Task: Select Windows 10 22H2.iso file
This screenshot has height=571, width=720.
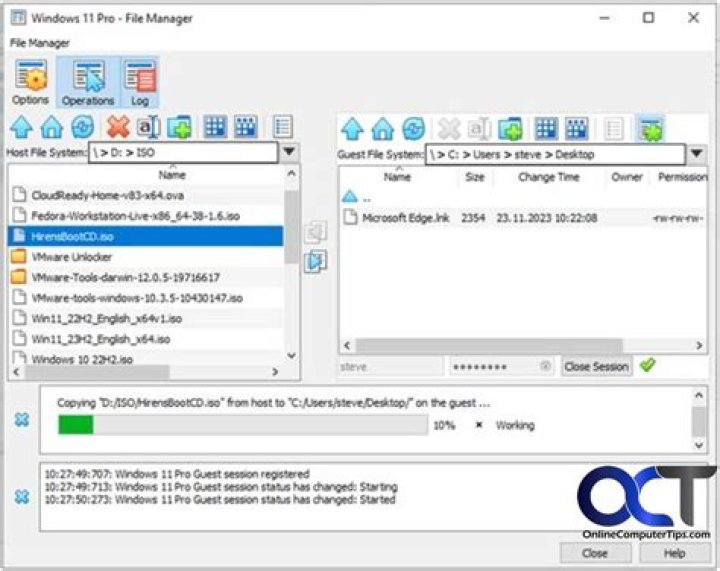Action: [146, 358]
